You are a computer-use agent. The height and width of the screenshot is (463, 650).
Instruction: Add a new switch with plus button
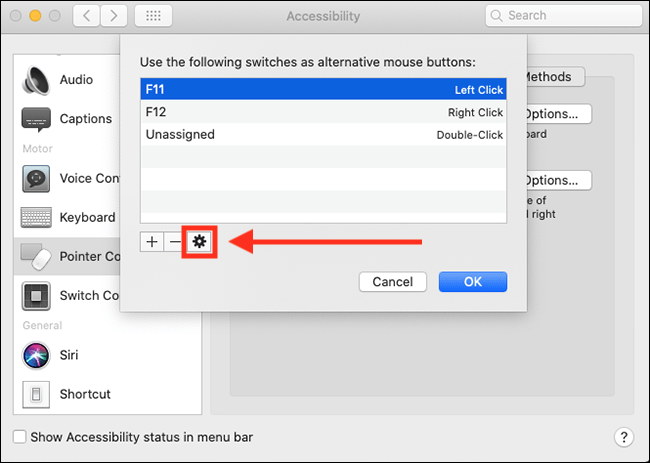[x=152, y=242]
